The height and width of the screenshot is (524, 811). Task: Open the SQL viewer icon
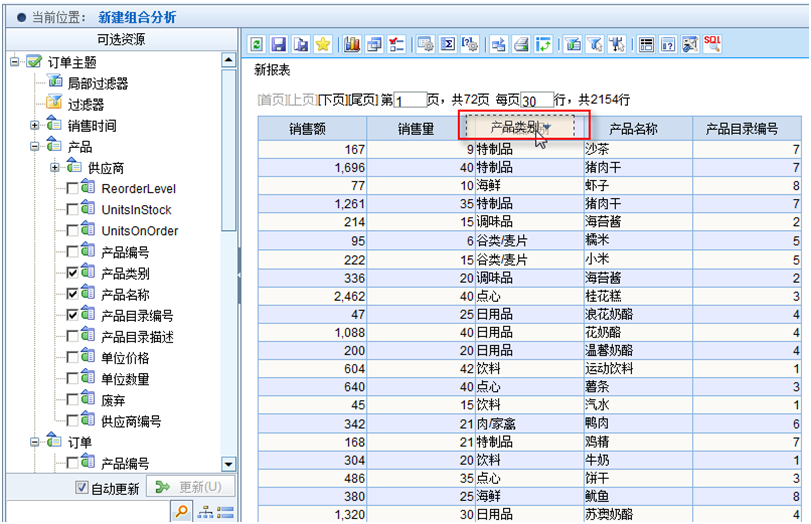[712, 44]
